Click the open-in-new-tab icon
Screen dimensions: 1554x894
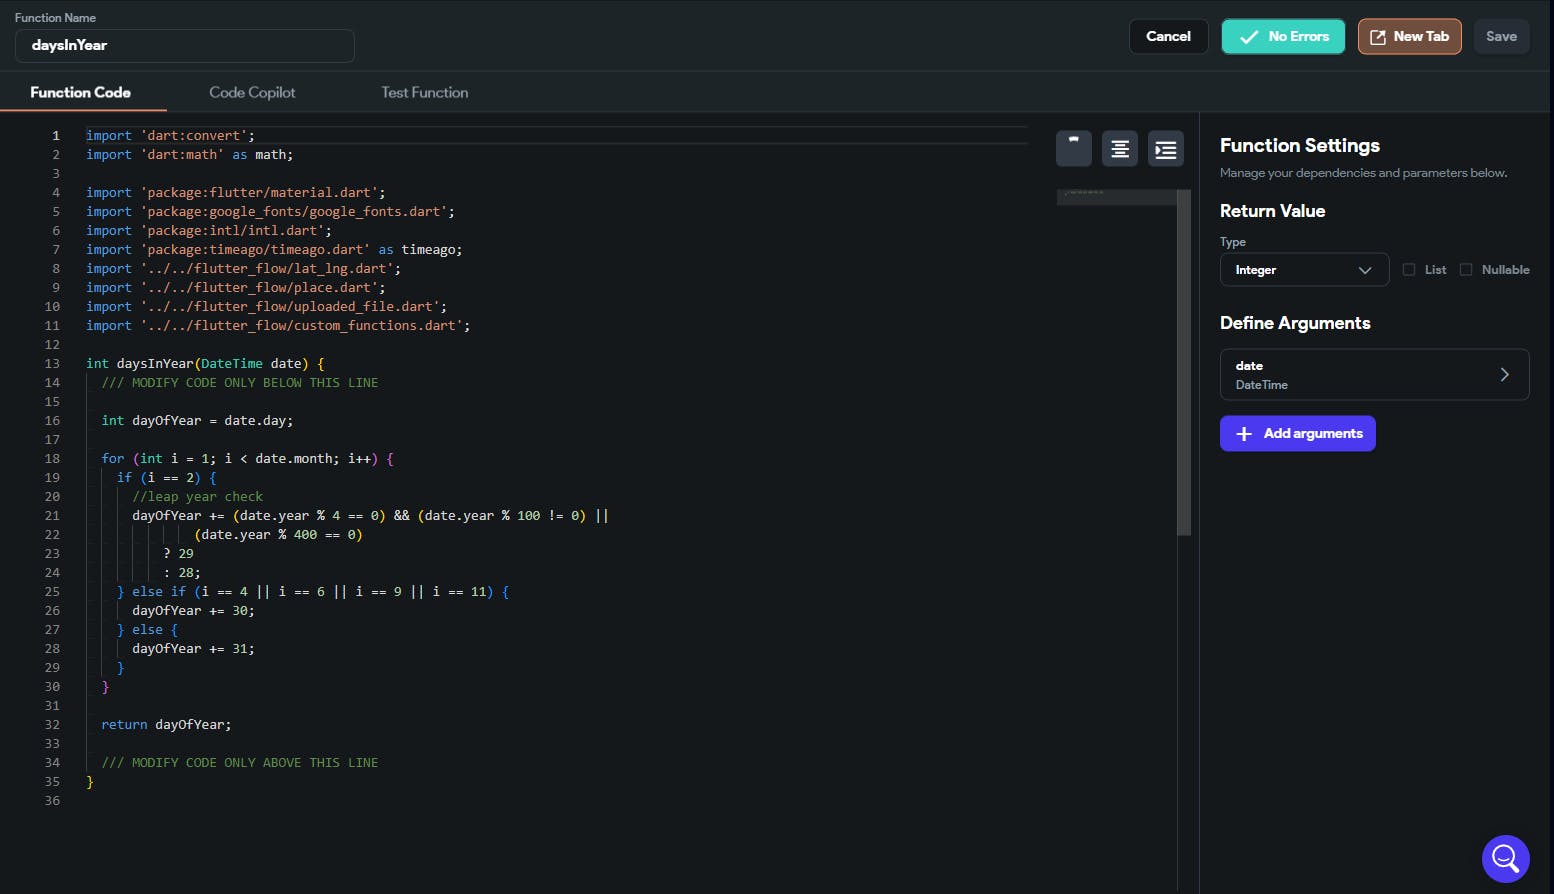pos(1377,37)
